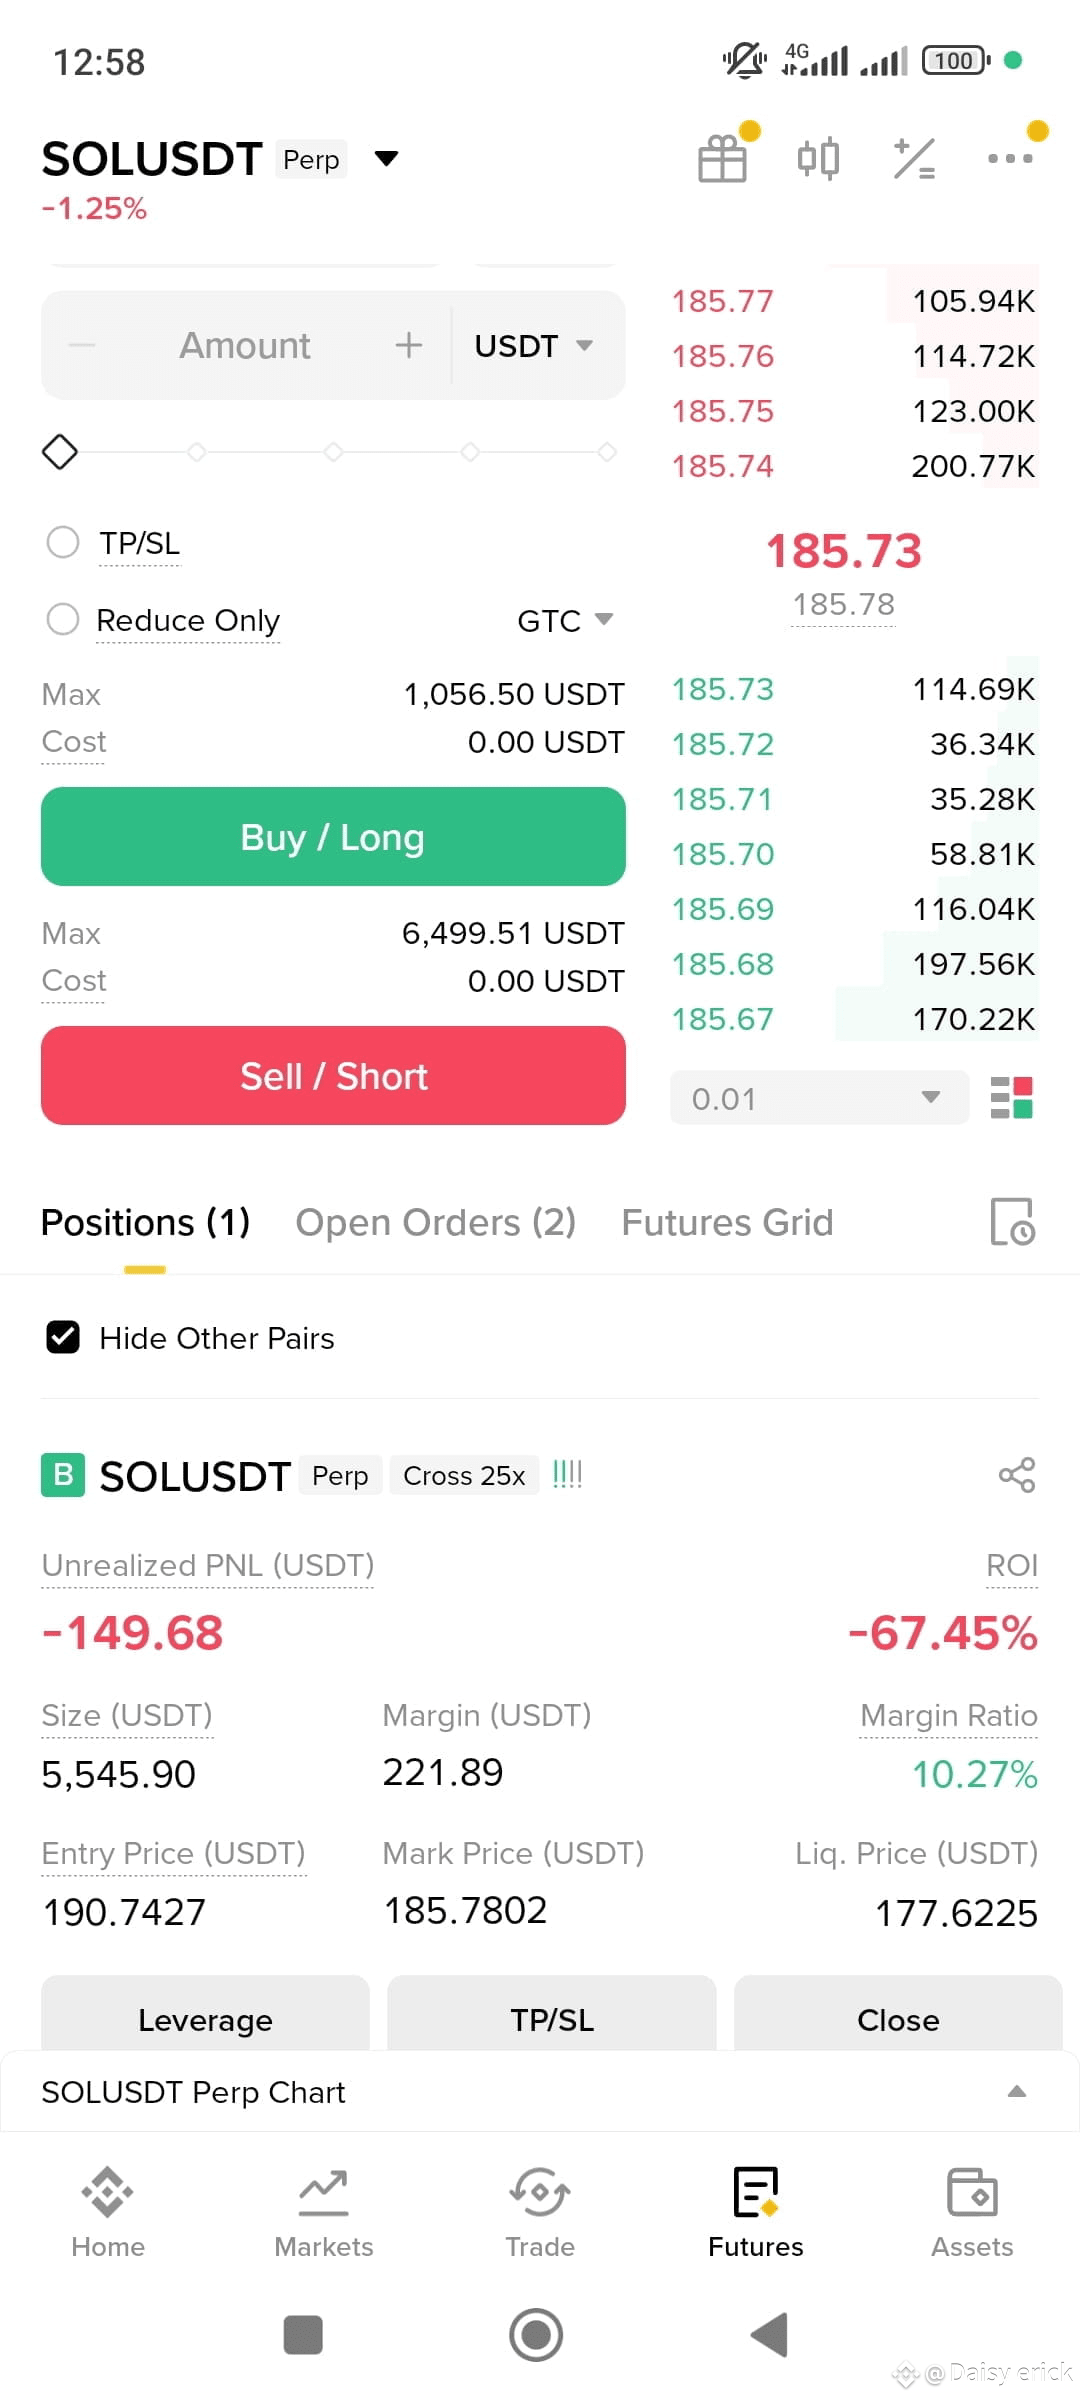Go to the Assets tab icon
The width and height of the screenshot is (1080, 2400).
[x=972, y=2192]
